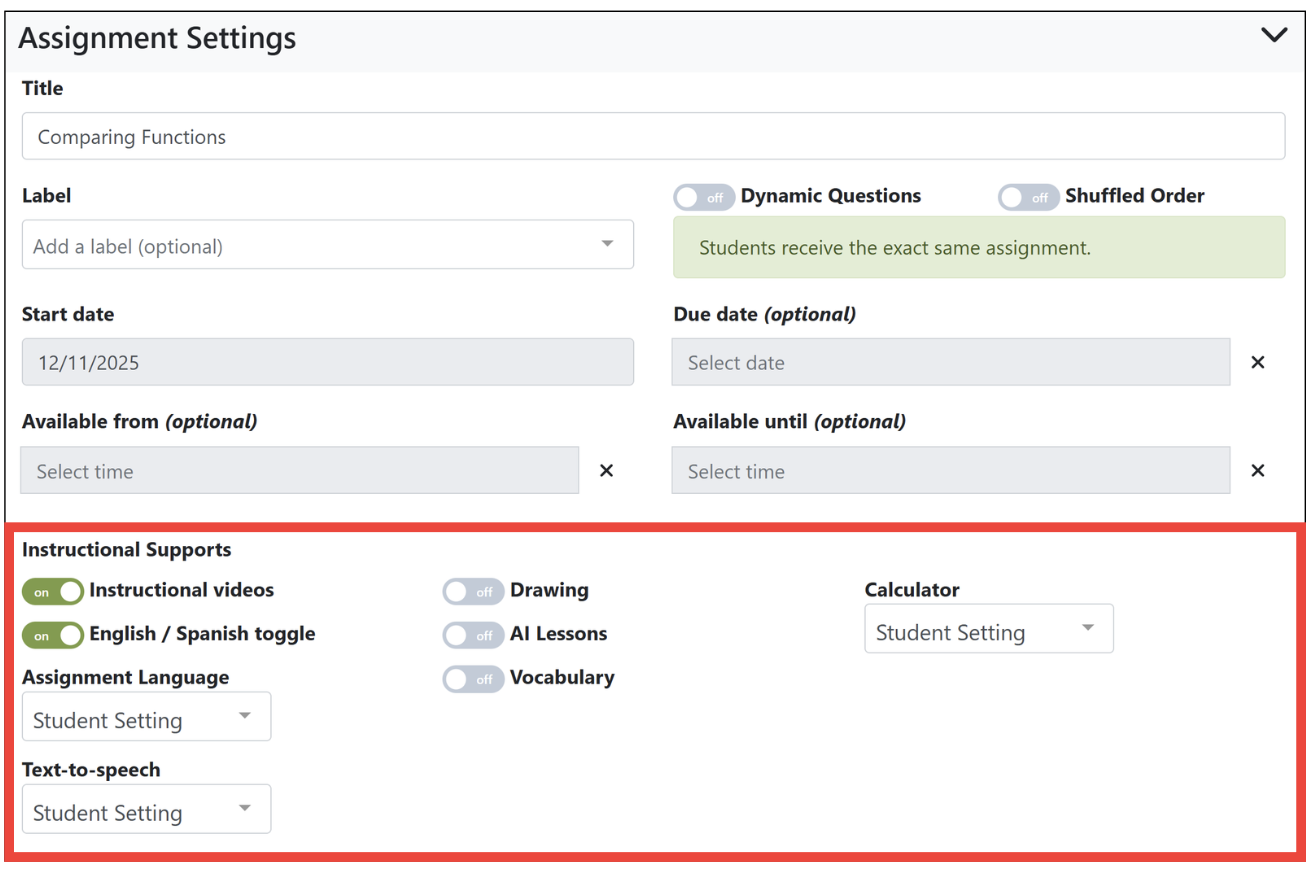The image size is (1312, 872).
Task: Enable the Vocabulary toggle
Action: point(473,679)
